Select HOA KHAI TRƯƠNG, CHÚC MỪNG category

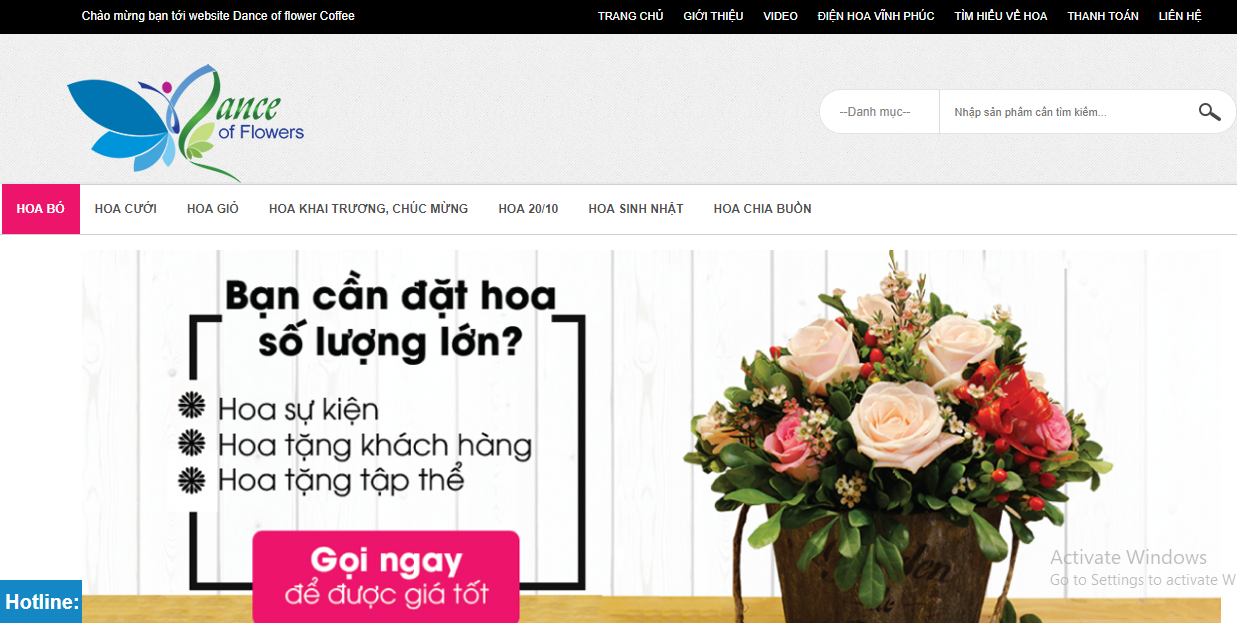tap(368, 209)
